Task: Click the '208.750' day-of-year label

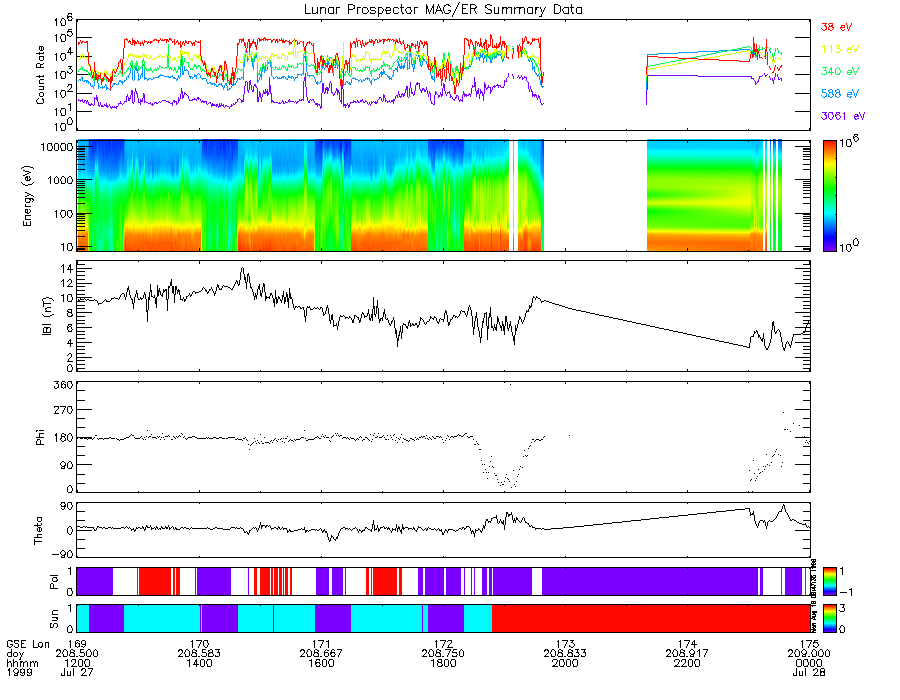Action: pos(443,654)
